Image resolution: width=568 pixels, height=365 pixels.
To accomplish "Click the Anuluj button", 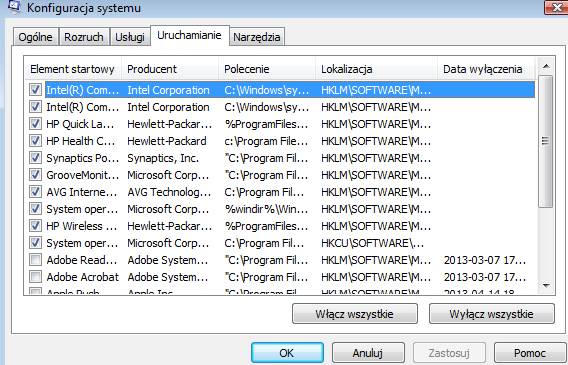I will 368,353.
